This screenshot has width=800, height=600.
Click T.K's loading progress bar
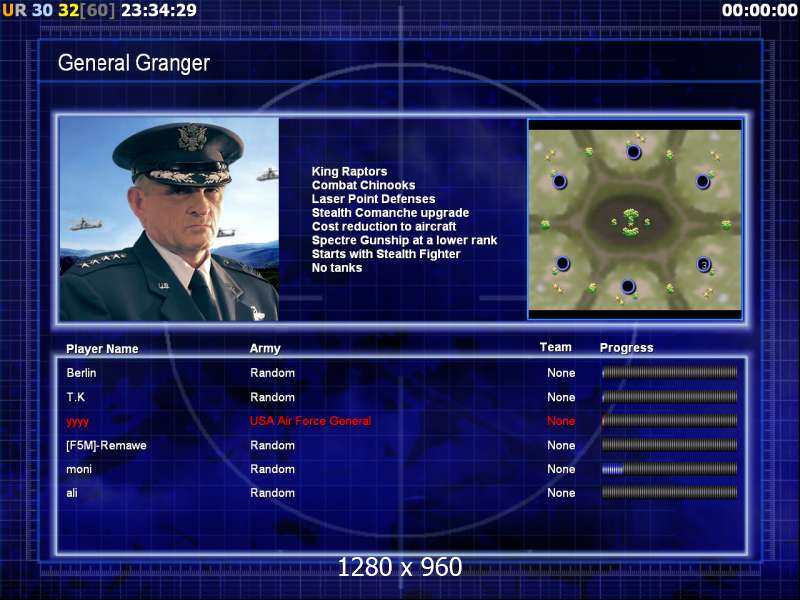pyautogui.click(x=669, y=397)
